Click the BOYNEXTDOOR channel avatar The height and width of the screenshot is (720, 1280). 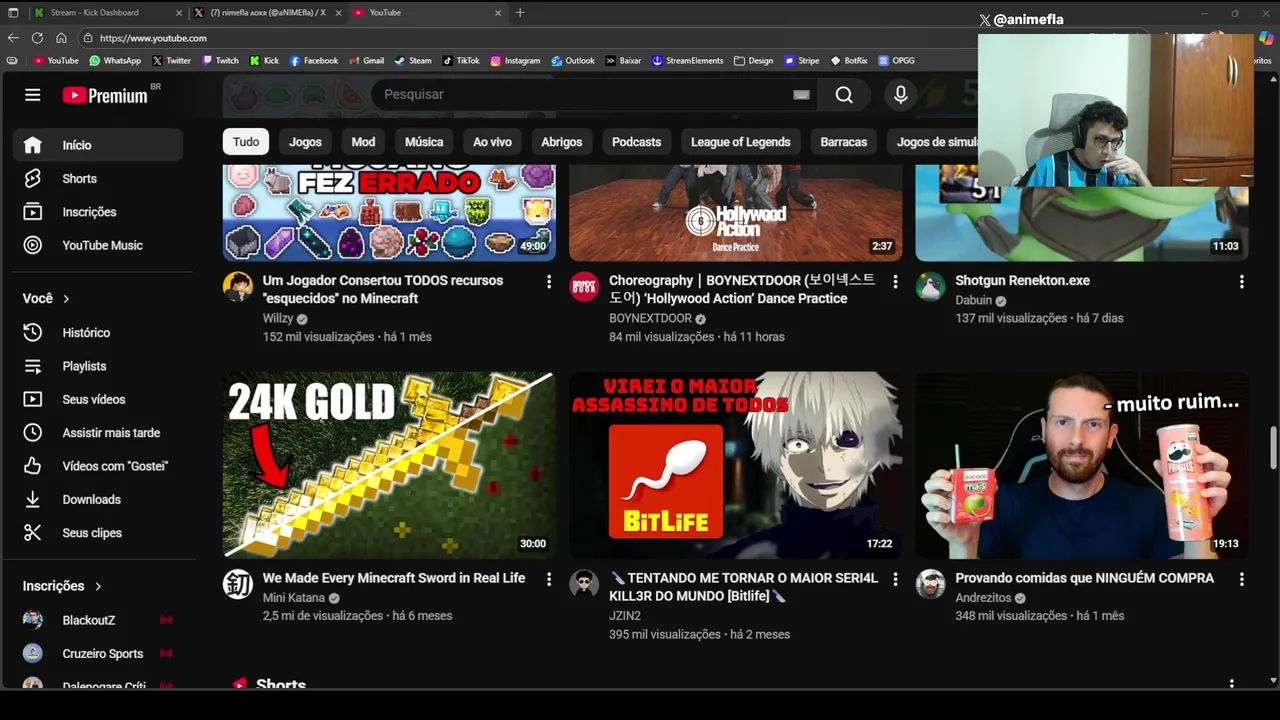point(584,287)
